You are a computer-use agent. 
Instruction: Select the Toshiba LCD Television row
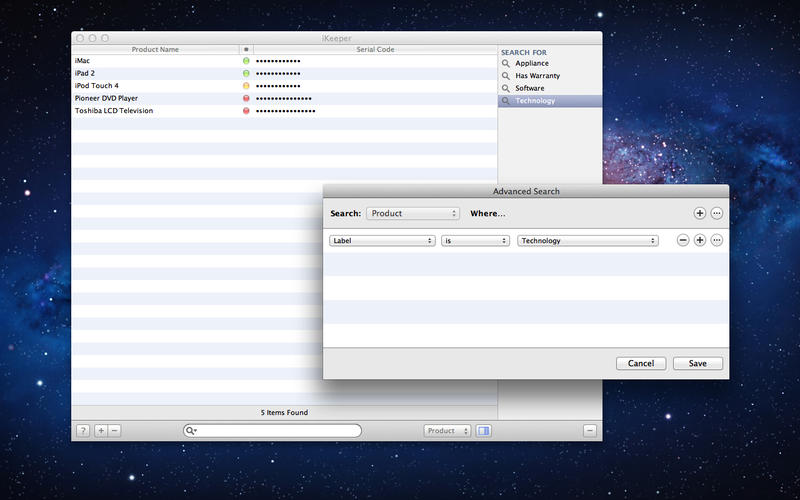click(x=285, y=111)
